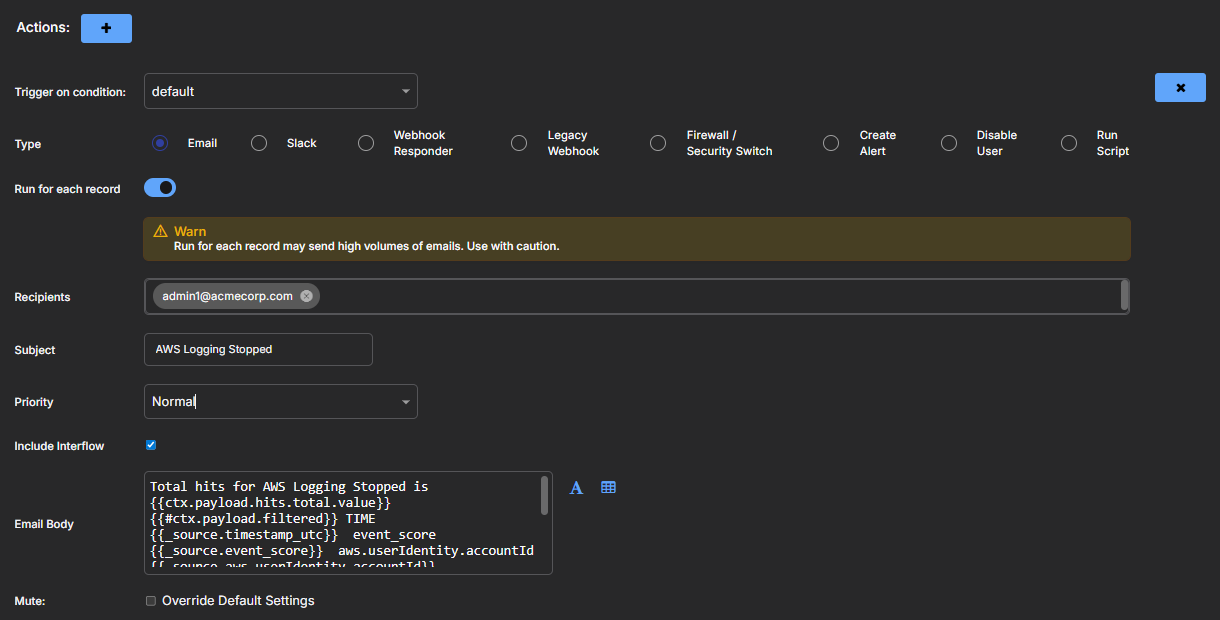Enable Override Default Settings checkbox

click(151, 601)
